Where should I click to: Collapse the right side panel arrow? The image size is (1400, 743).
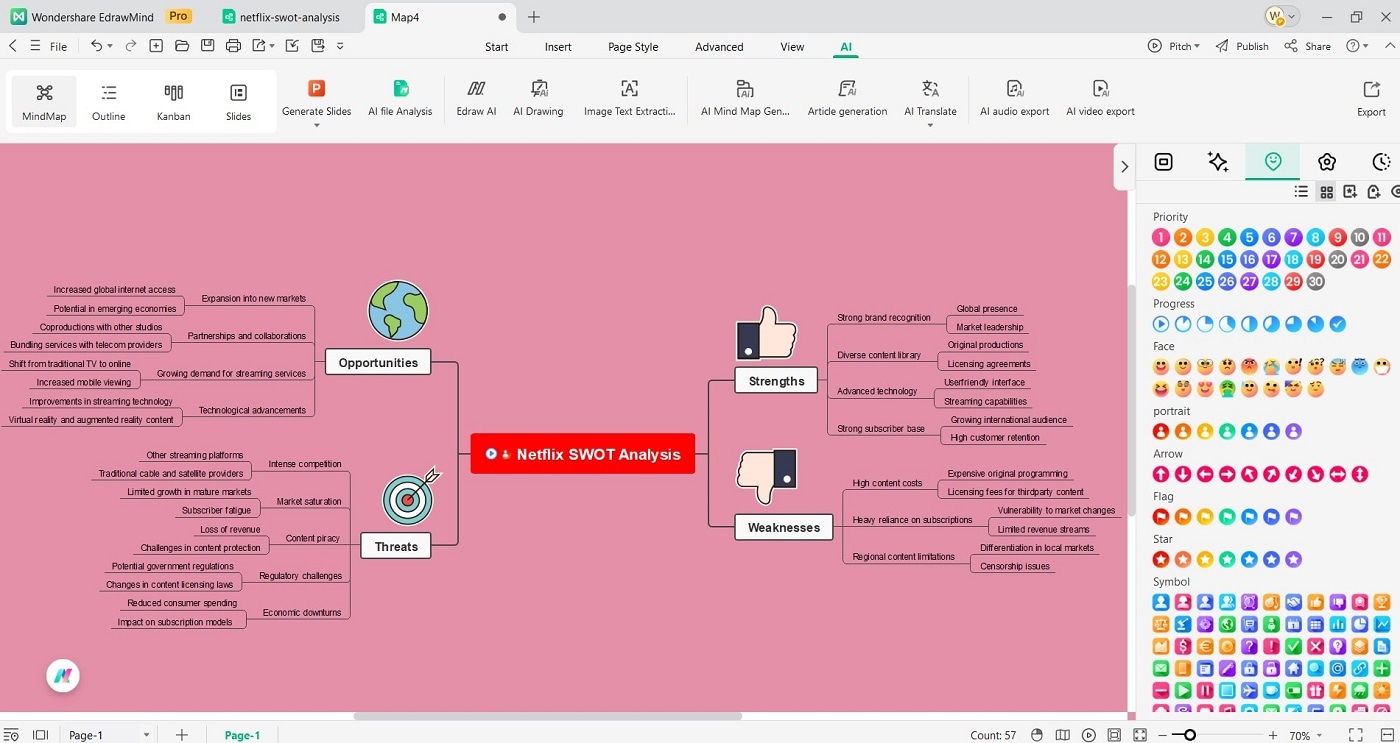click(x=1125, y=167)
